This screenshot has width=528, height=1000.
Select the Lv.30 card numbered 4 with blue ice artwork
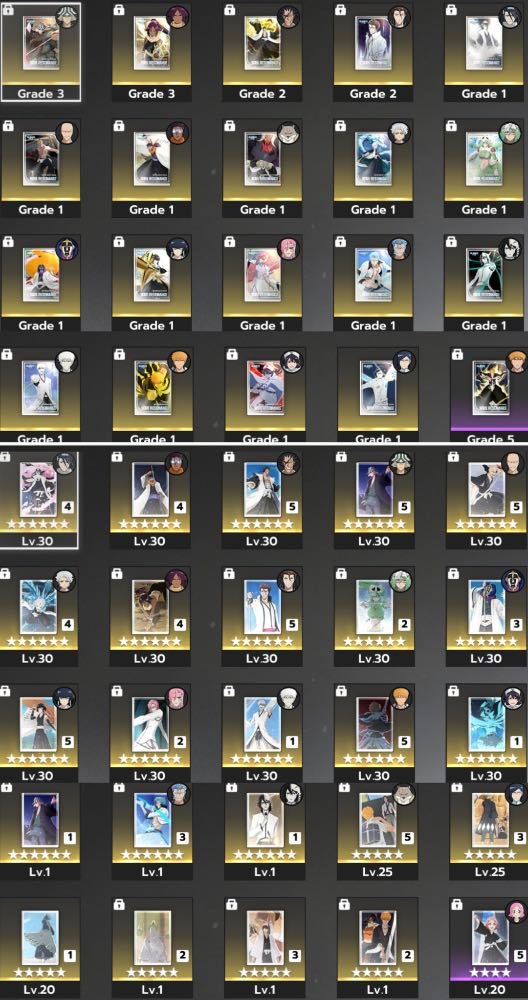pyautogui.click(x=40, y=617)
